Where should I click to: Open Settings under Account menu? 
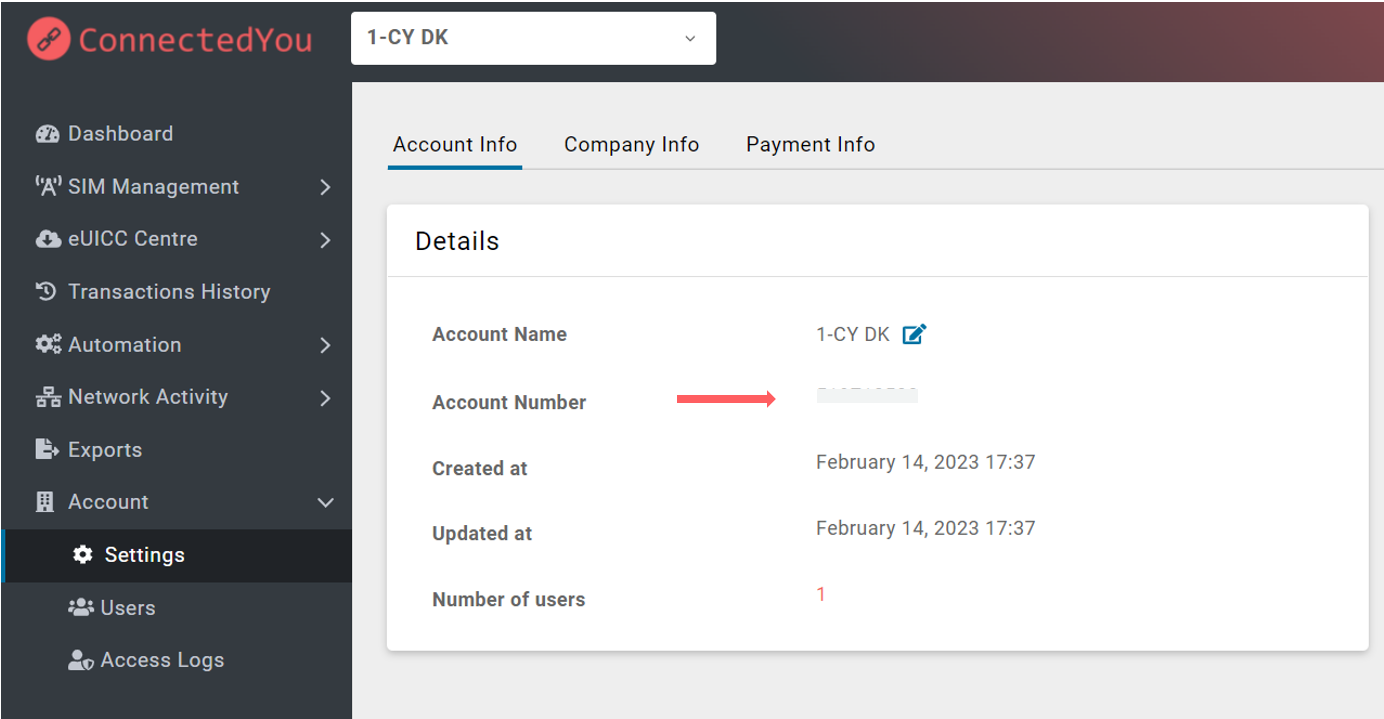[x=144, y=555]
